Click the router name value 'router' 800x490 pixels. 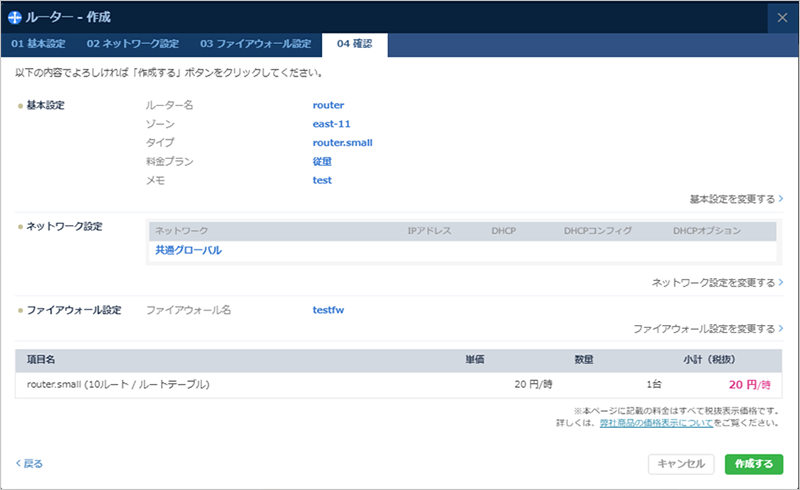click(328, 105)
